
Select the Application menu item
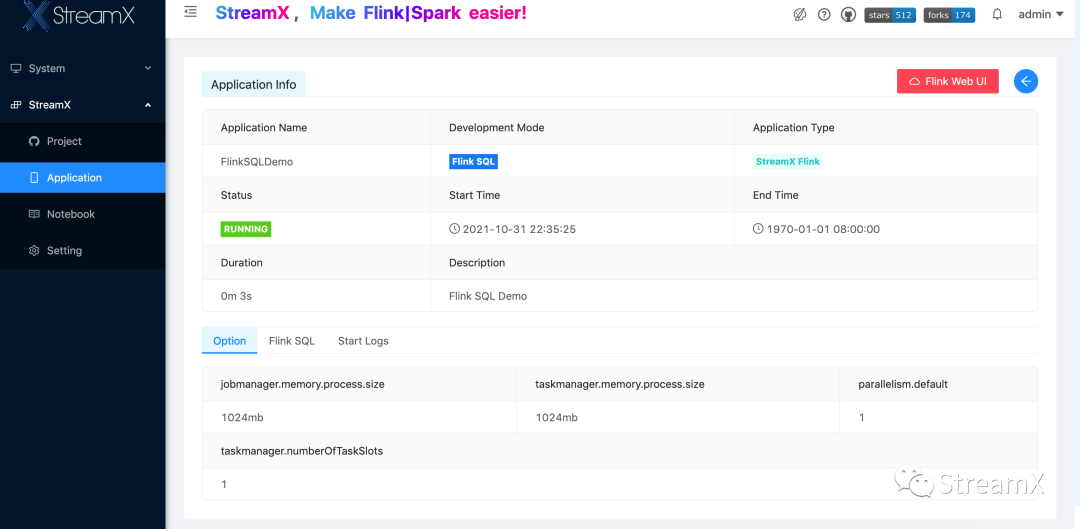click(x=83, y=178)
